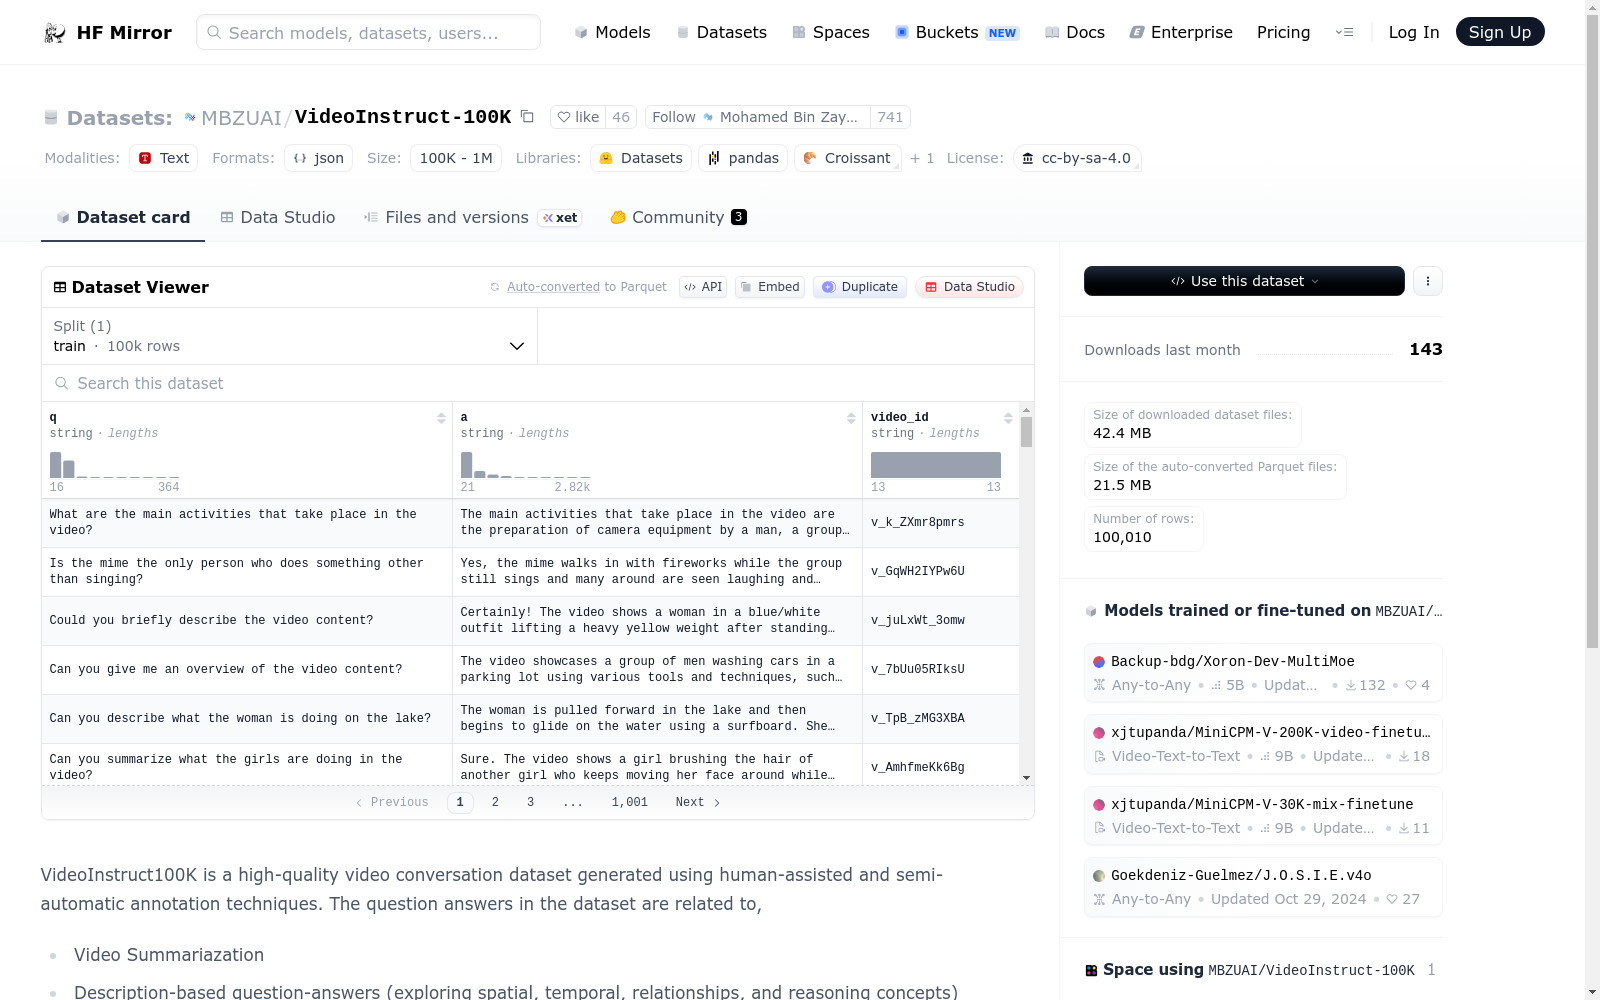Open the Use this dataset dropdown
1600x1000 pixels.
[x=1244, y=281]
